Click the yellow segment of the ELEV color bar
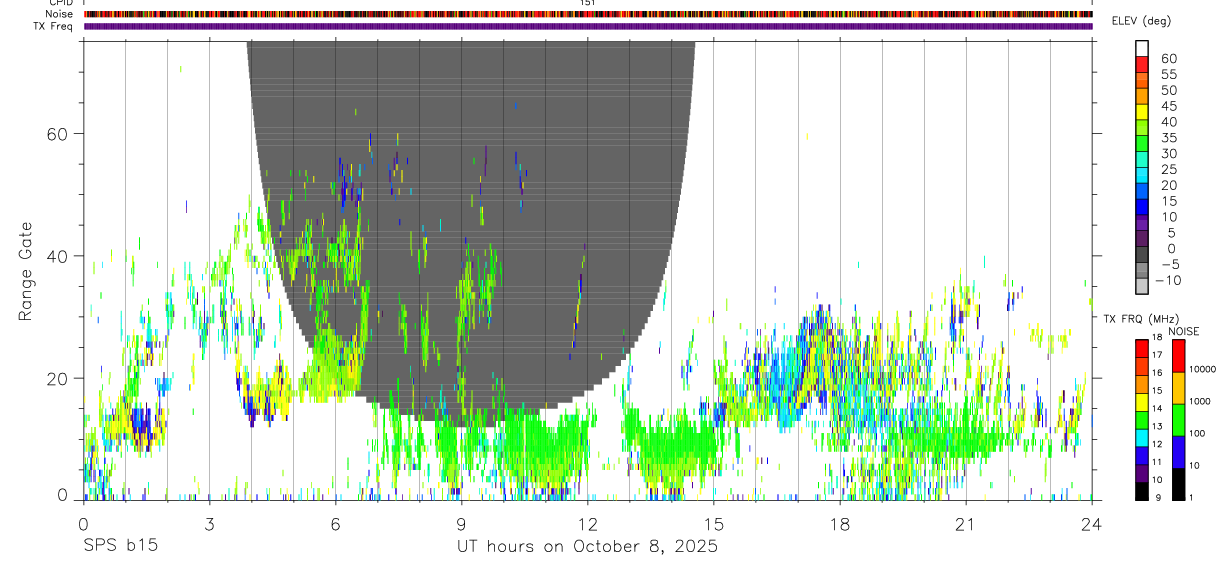Image resolution: width=1228 pixels, height=567 pixels. point(1142,112)
